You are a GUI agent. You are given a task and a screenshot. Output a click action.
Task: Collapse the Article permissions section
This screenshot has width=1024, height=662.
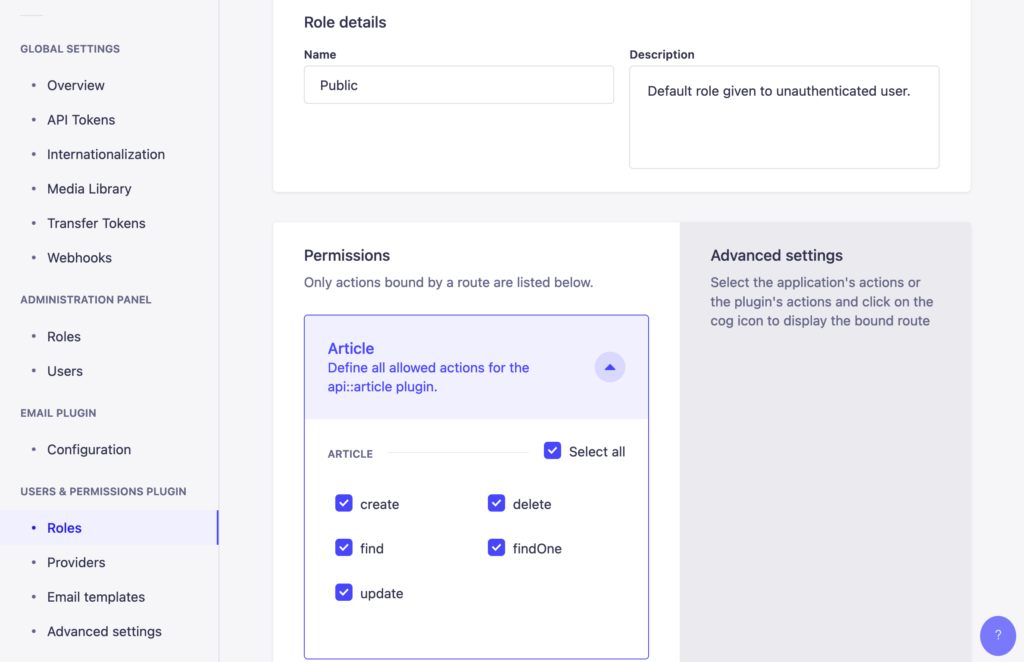pyautogui.click(x=610, y=367)
